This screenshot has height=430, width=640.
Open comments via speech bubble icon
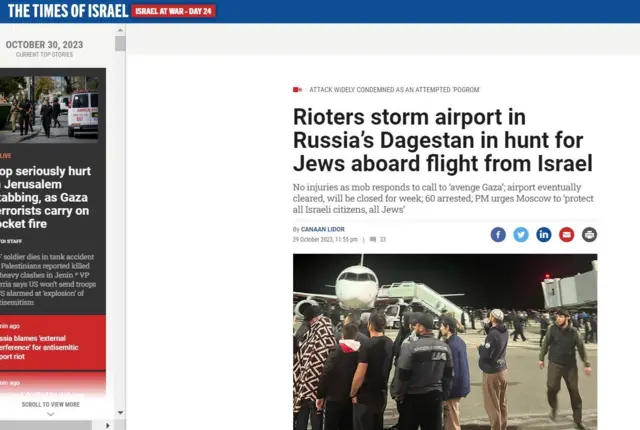373,239
